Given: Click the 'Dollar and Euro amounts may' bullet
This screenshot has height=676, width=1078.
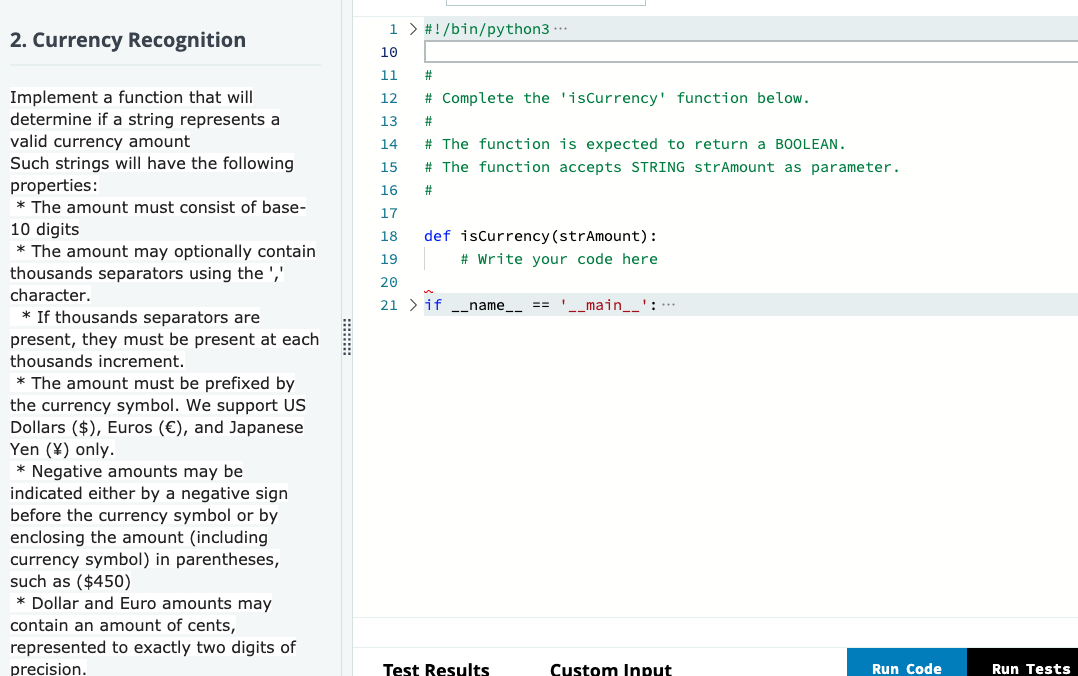Looking at the screenshot, I should (x=153, y=635).
